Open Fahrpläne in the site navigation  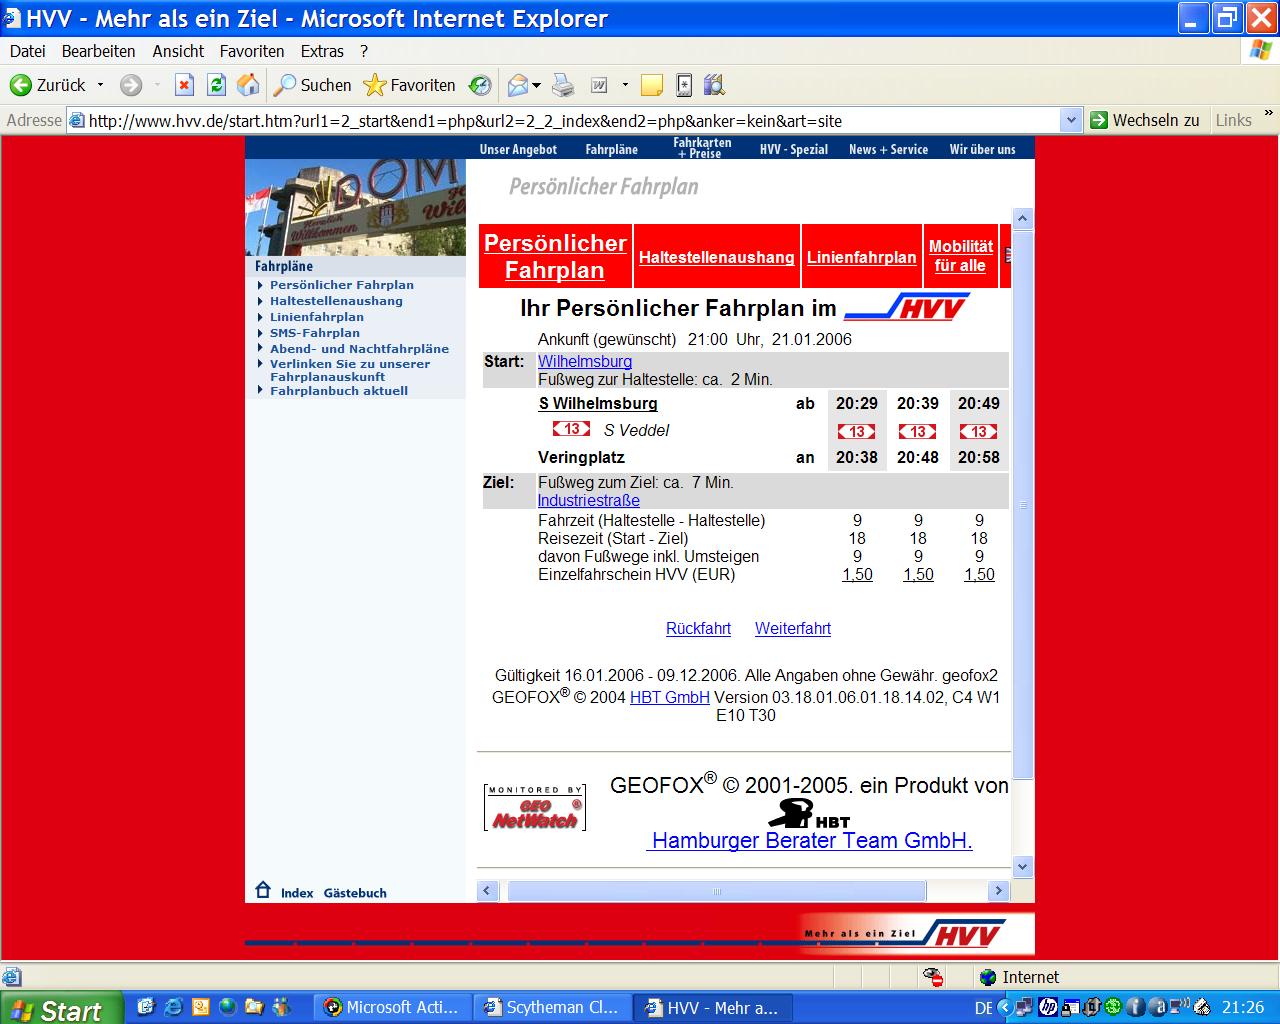click(611, 149)
